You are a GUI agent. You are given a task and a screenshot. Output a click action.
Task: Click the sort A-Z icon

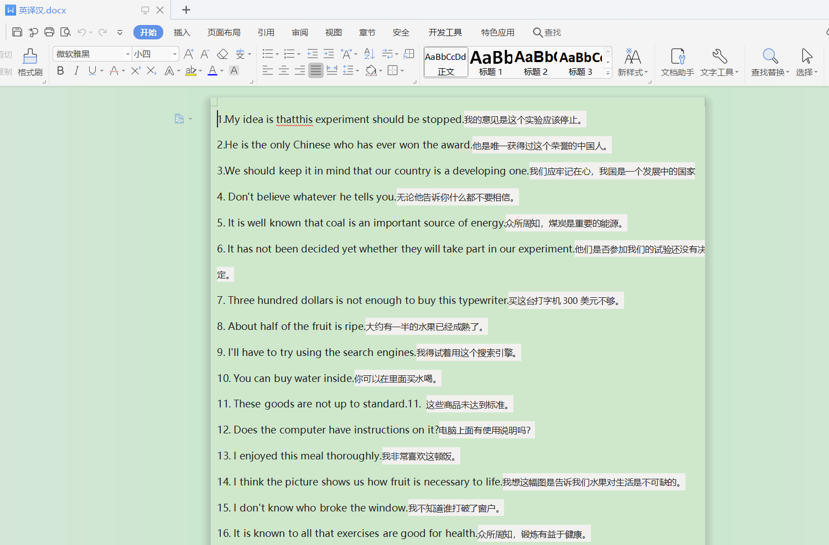tap(370, 54)
